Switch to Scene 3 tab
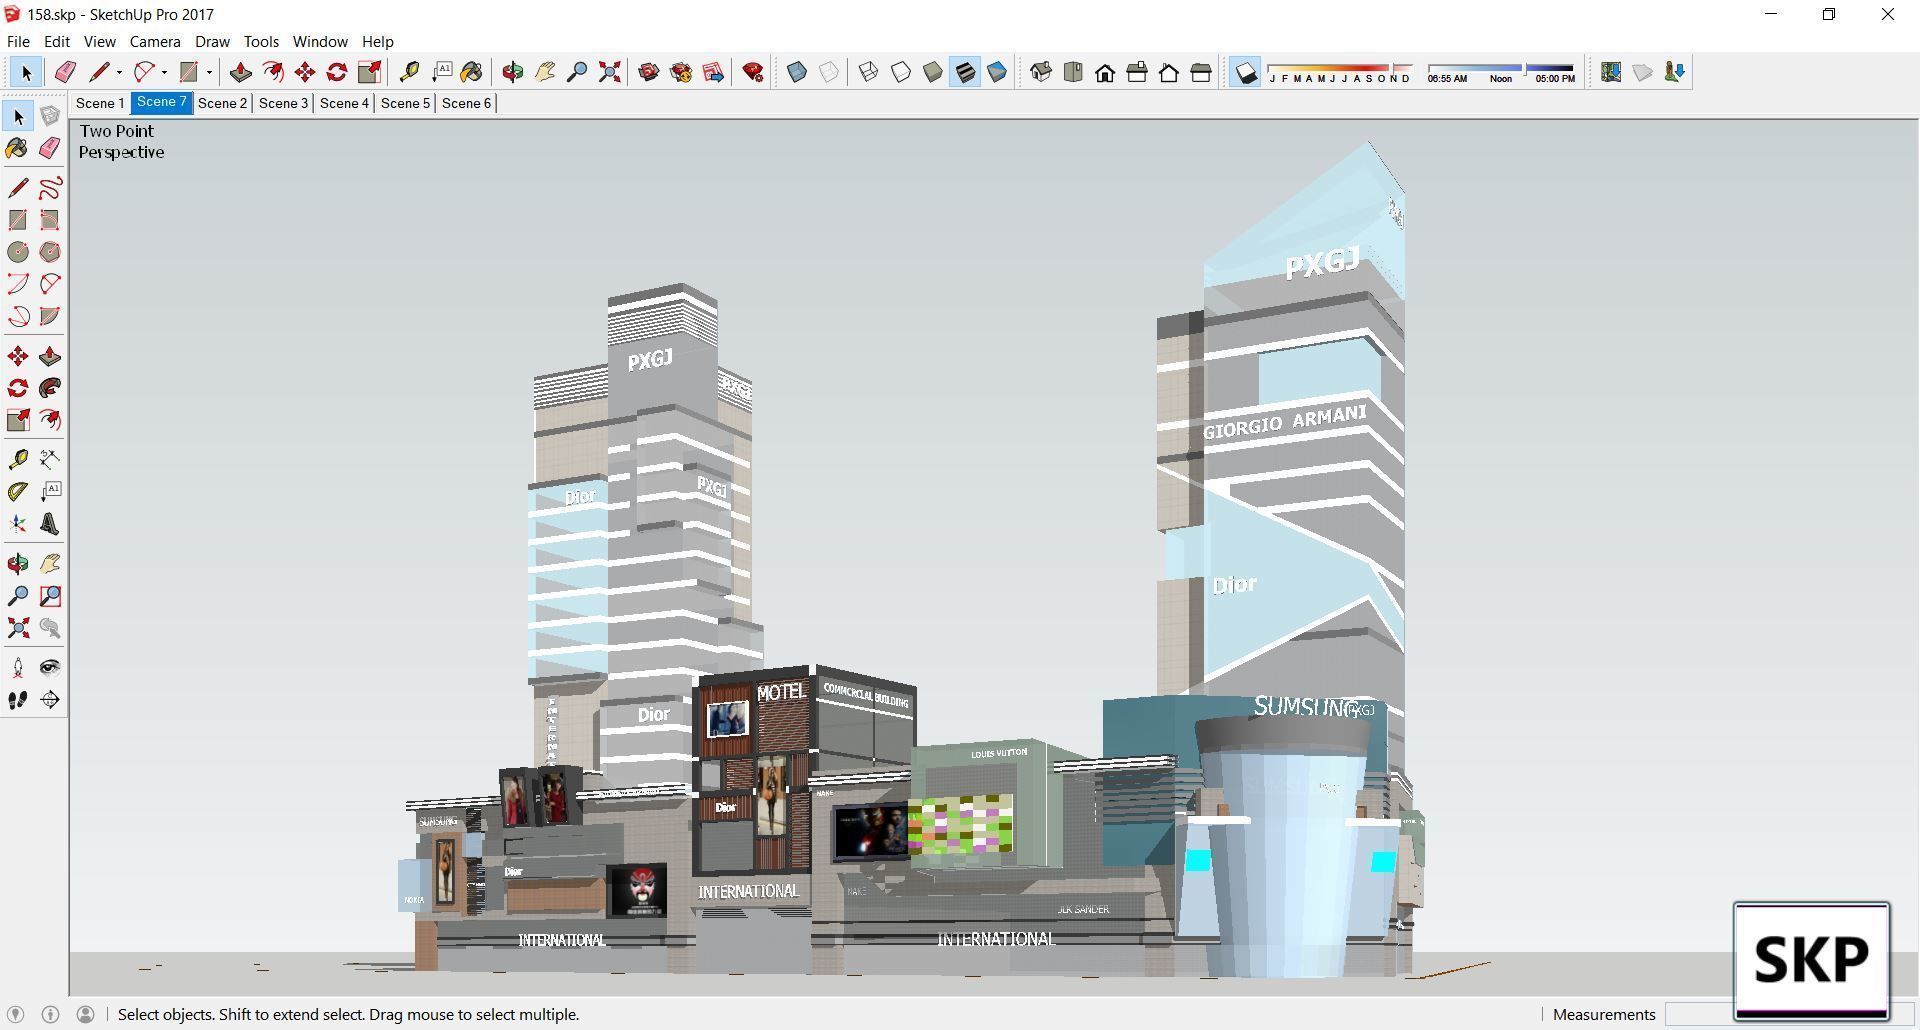This screenshot has width=1920, height=1030. [283, 103]
